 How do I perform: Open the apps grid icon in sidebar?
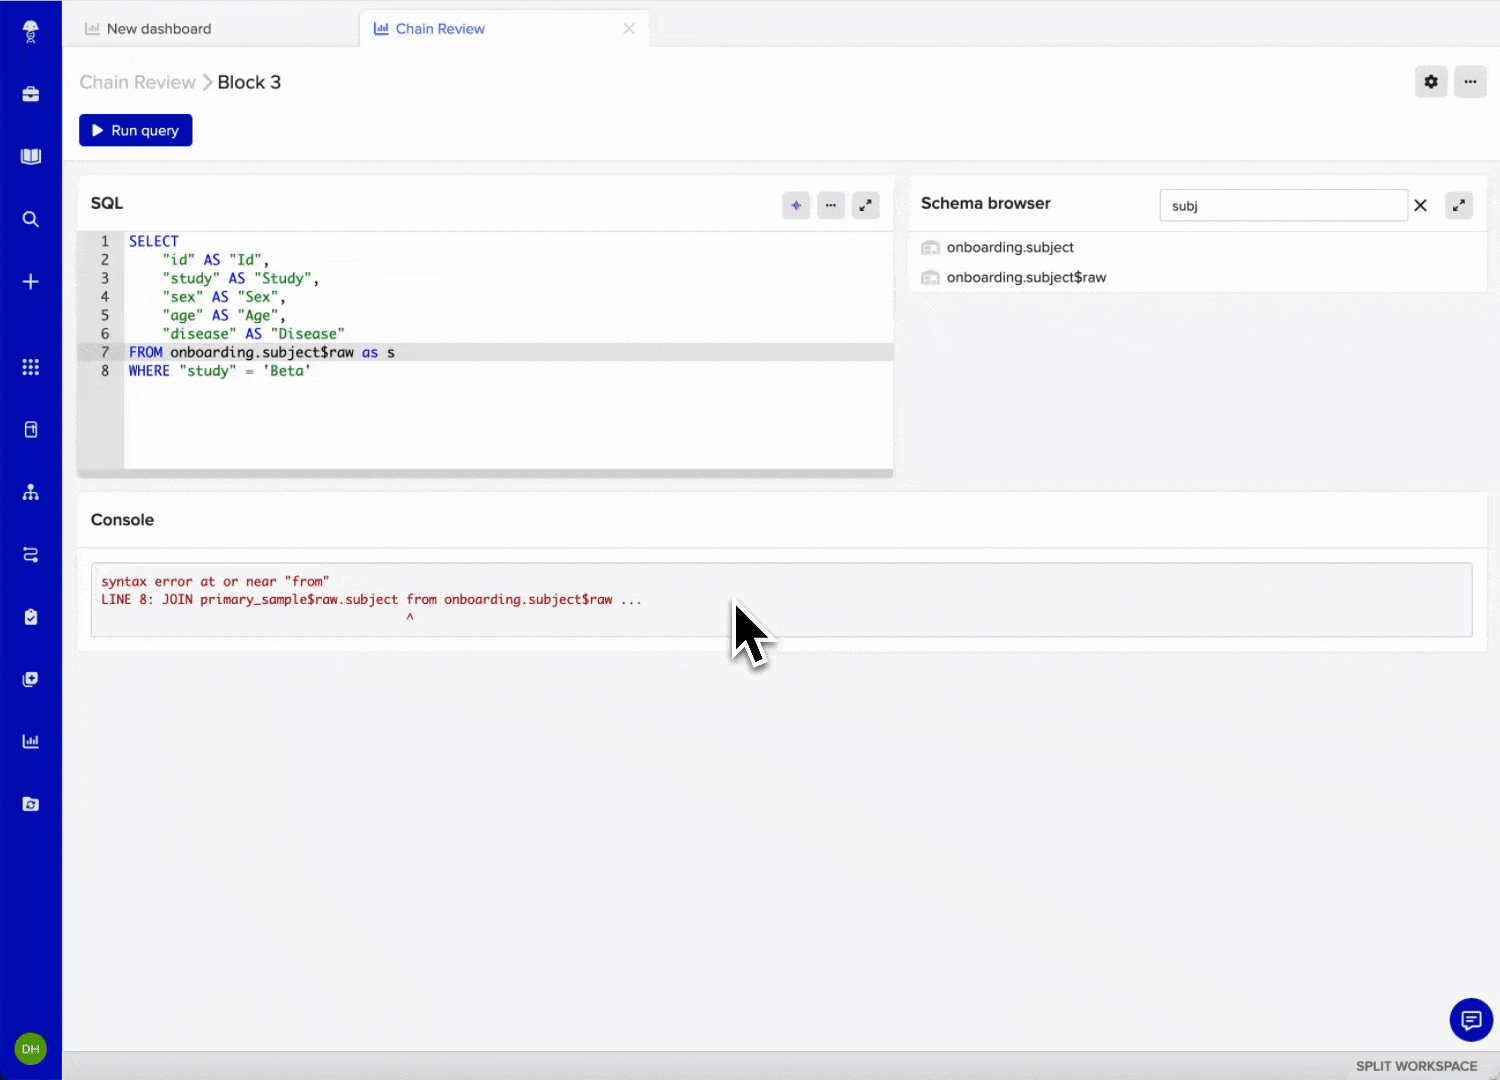point(31,367)
